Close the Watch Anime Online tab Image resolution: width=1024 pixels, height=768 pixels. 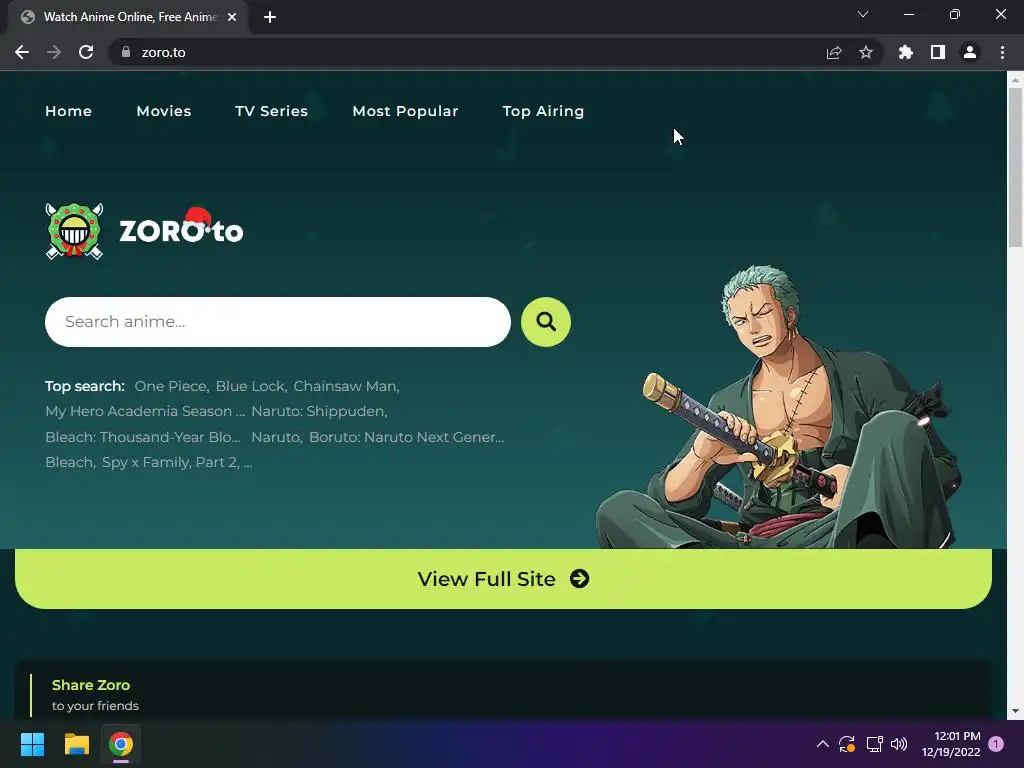(x=231, y=17)
